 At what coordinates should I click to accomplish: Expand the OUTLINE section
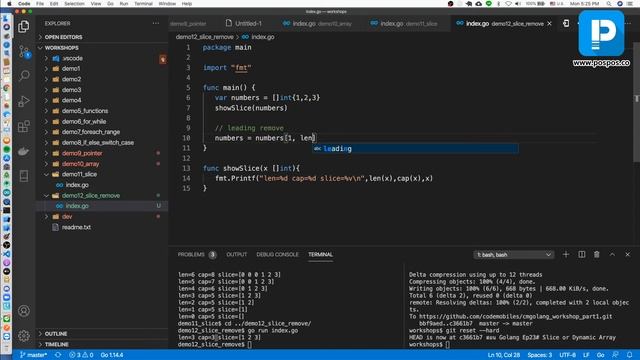click(56, 334)
